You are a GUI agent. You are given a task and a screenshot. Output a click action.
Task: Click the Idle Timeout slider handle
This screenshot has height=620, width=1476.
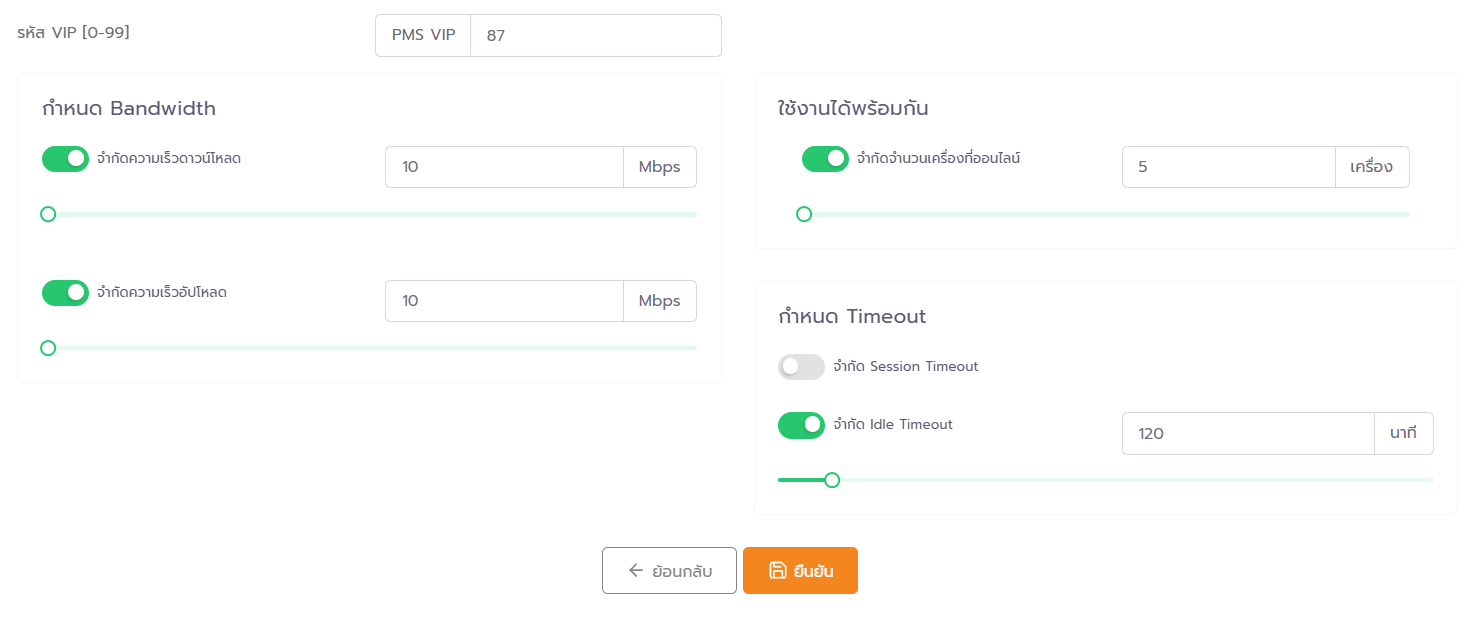tap(832, 480)
